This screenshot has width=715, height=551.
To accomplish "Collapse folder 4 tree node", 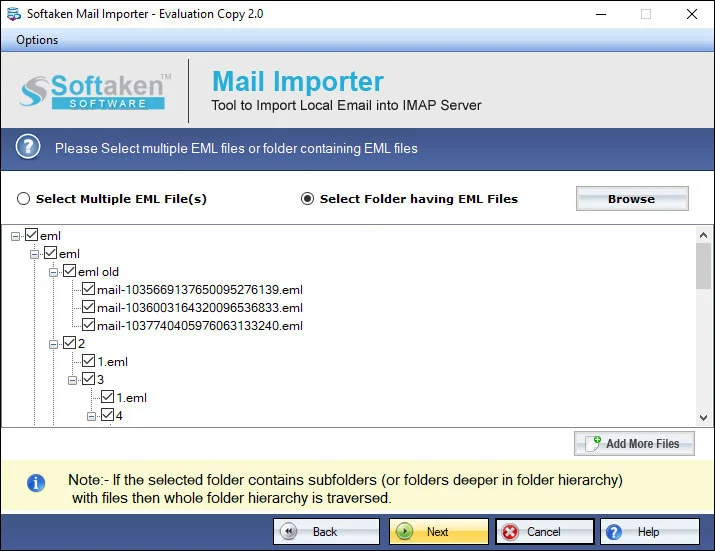I will pyautogui.click(x=91, y=416).
